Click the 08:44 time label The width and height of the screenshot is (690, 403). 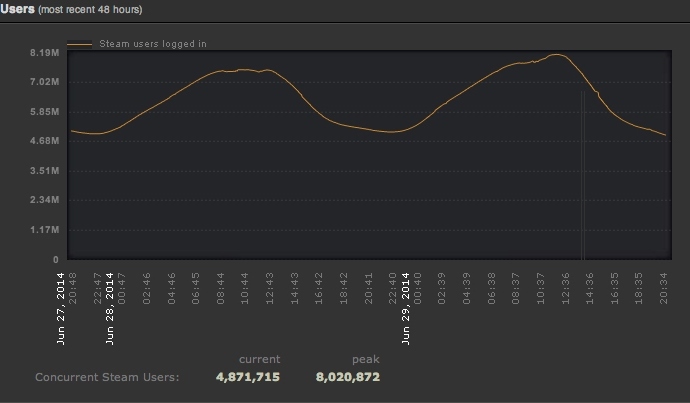(220, 288)
